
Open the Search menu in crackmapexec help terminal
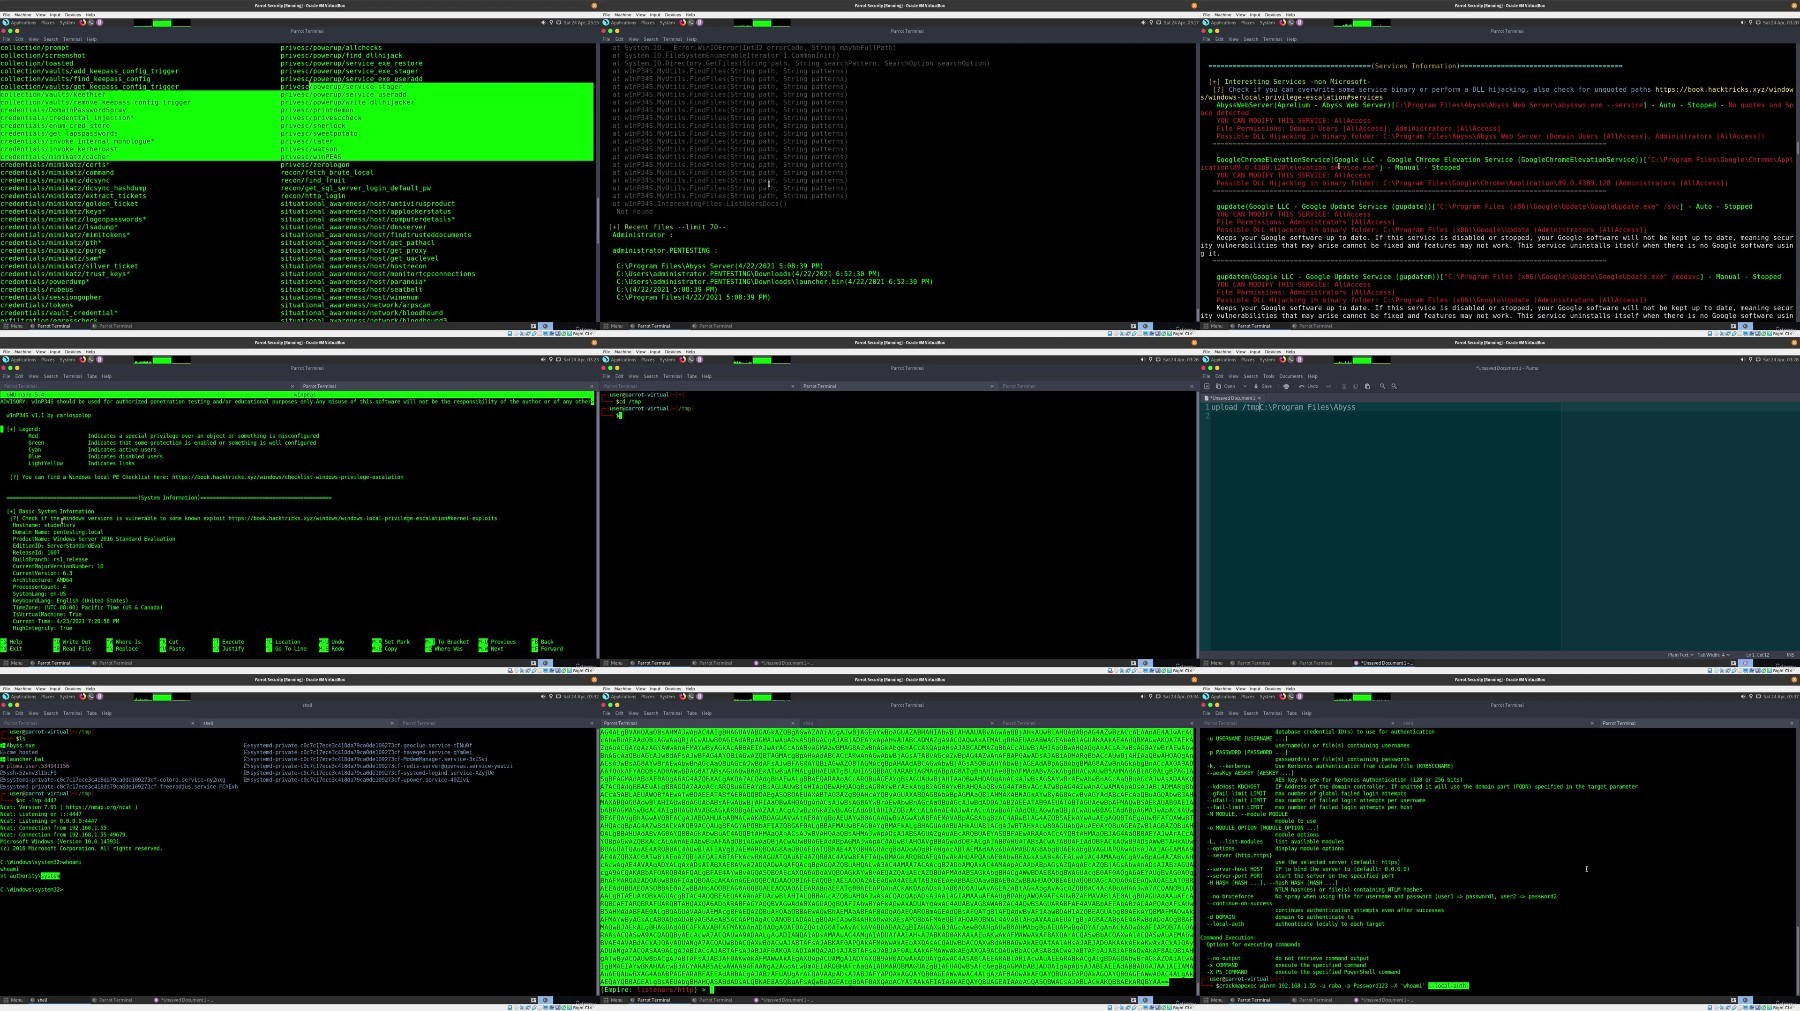(x=1251, y=713)
